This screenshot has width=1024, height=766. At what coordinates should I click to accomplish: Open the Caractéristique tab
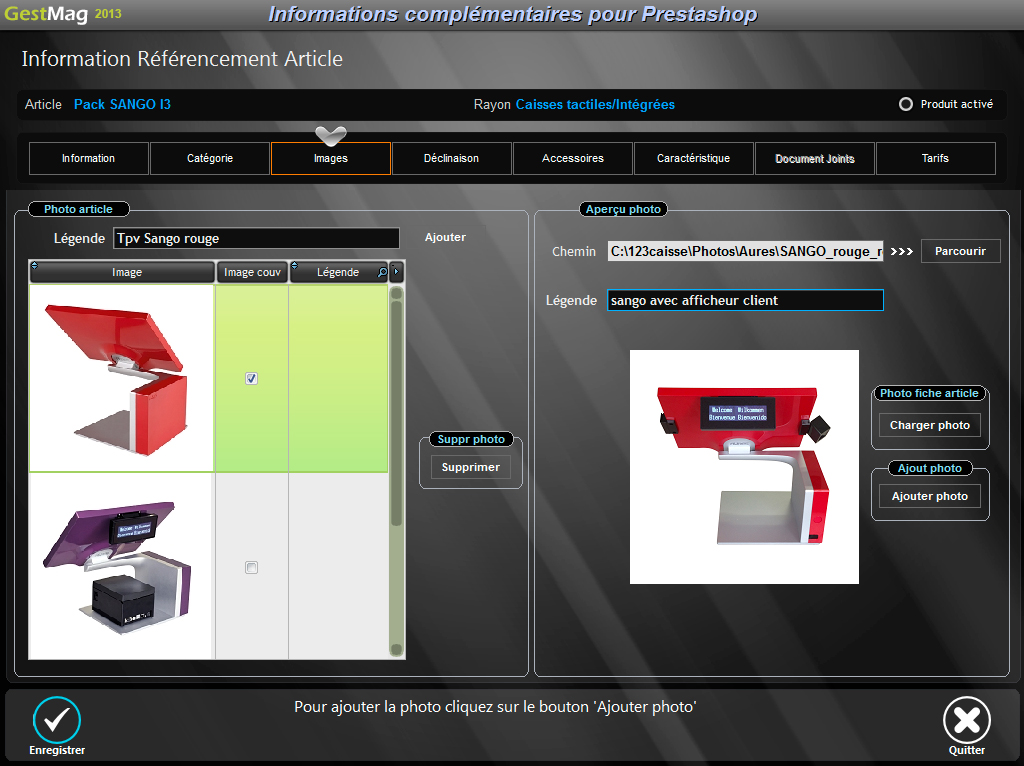click(694, 158)
